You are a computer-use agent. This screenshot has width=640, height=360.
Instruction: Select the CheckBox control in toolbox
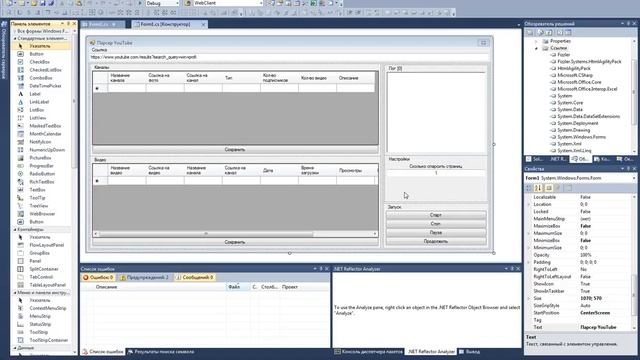(40, 62)
